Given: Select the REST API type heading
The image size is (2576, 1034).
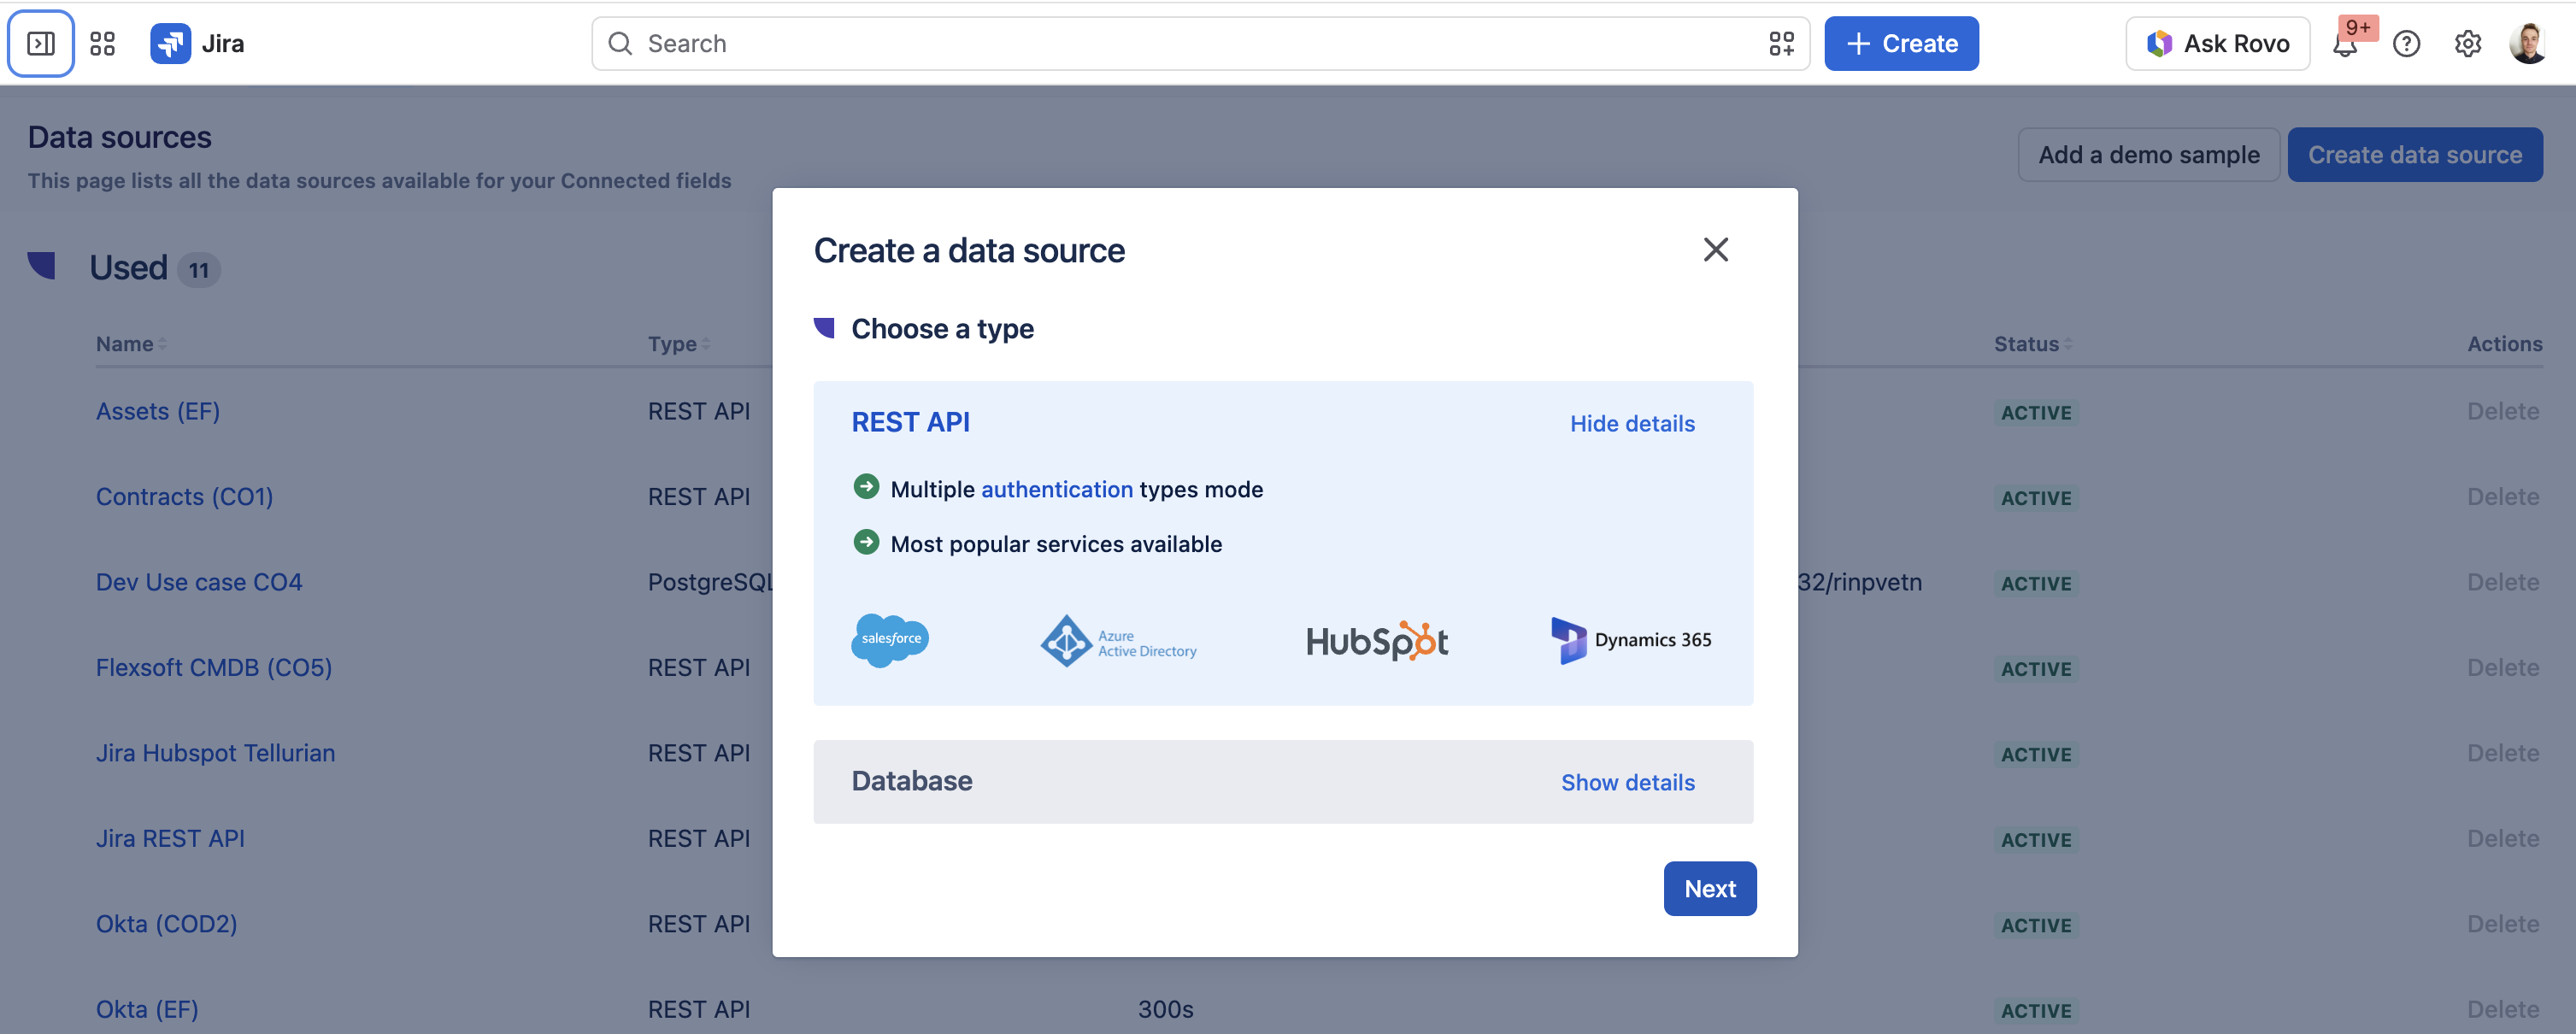Looking at the screenshot, I should click(x=910, y=422).
